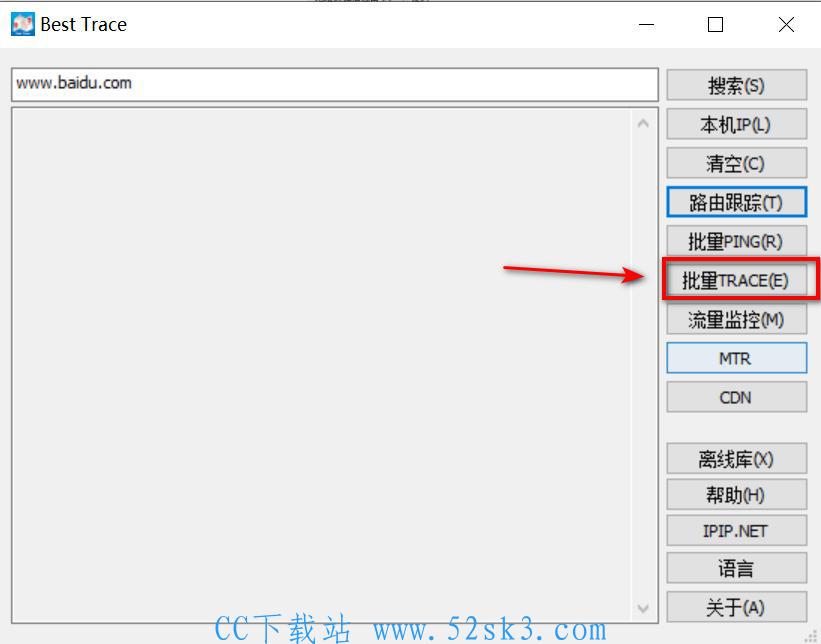Open offline database 离线库(X)
The width and height of the screenshot is (821, 644).
(x=736, y=459)
